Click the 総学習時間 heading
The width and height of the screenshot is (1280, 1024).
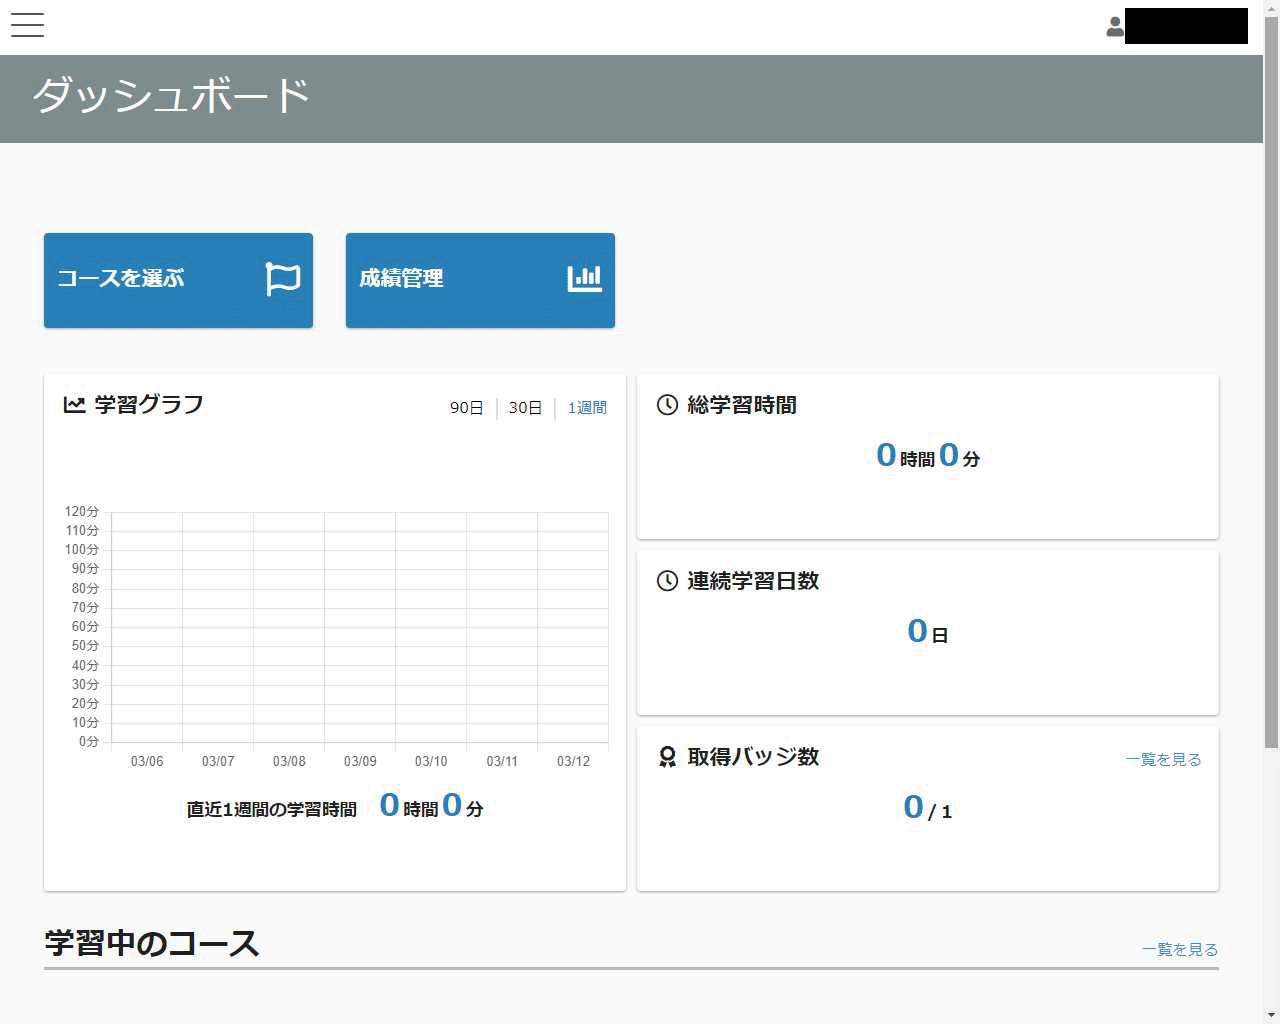(742, 405)
